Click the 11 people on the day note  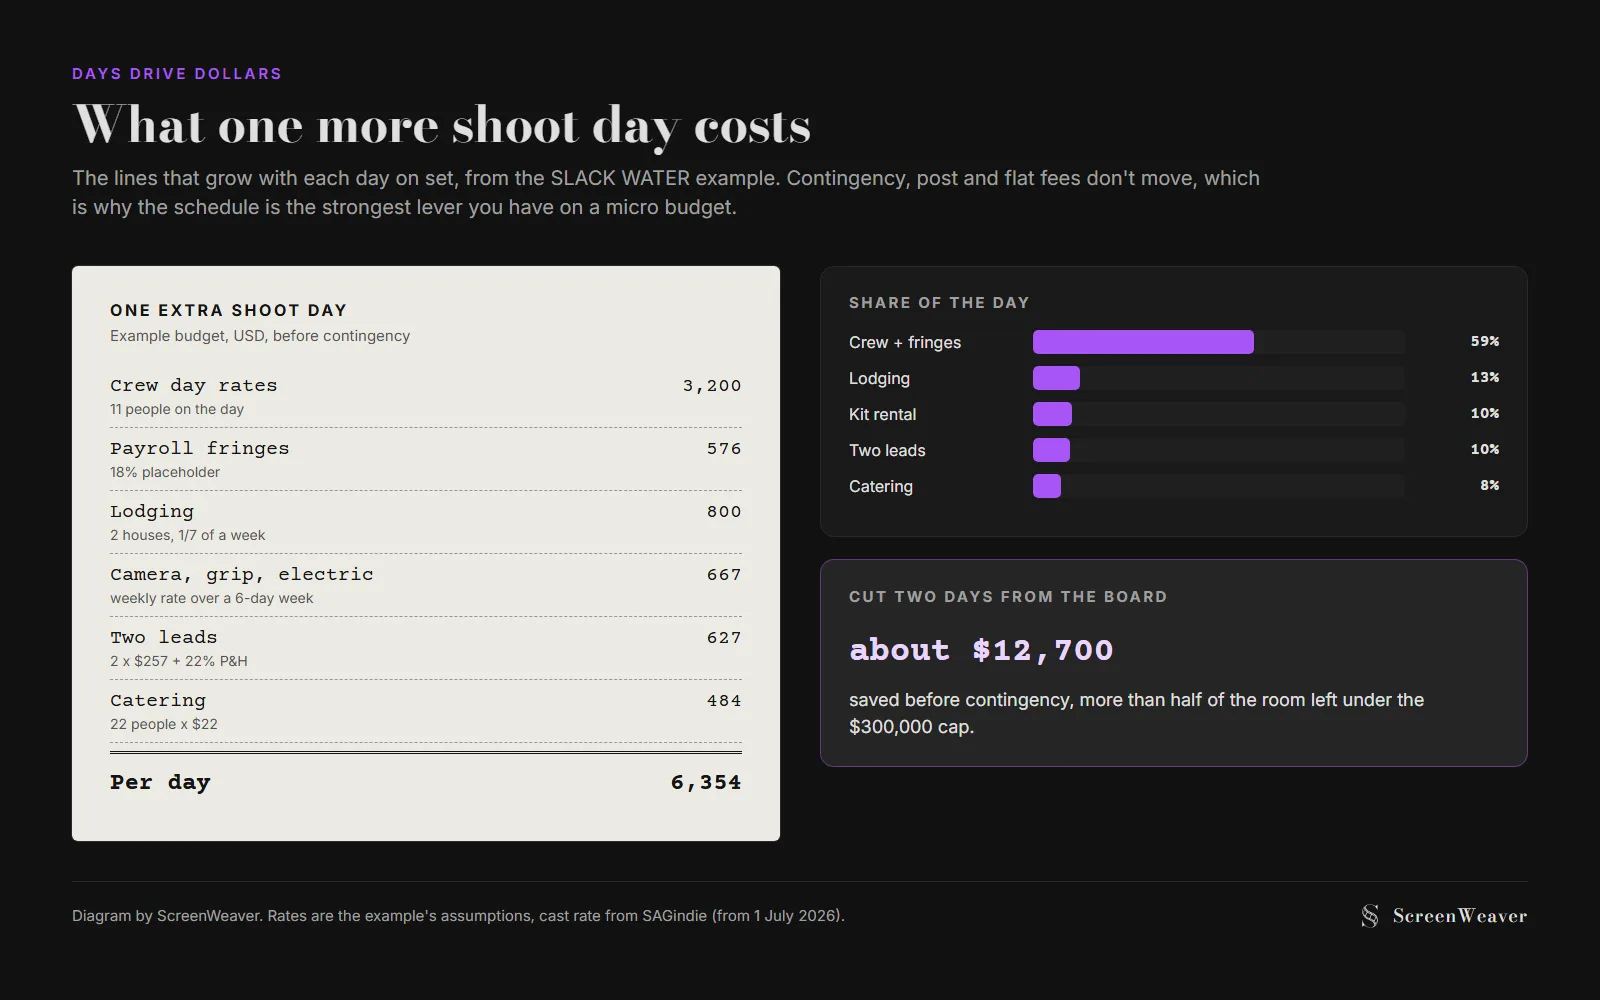(x=177, y=409)
